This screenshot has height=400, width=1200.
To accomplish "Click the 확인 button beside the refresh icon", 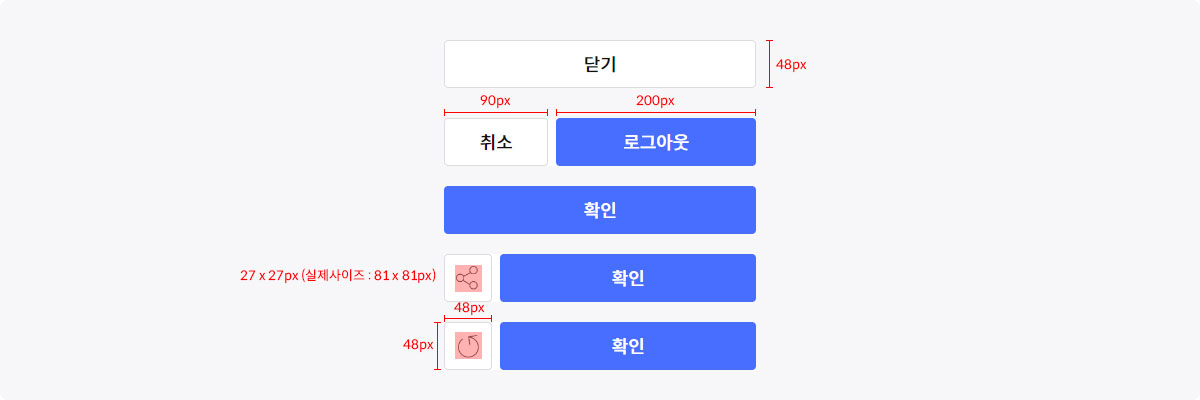I will click(628, 346).
